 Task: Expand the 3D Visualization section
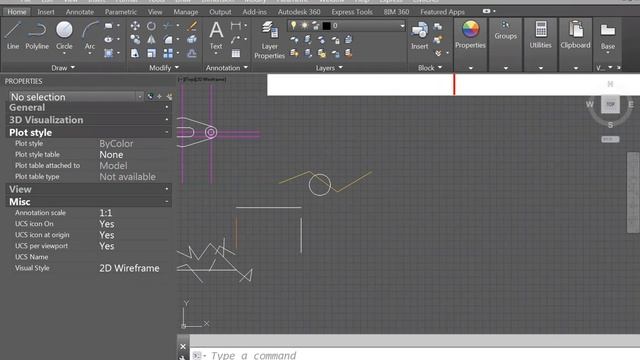(167, 120)
